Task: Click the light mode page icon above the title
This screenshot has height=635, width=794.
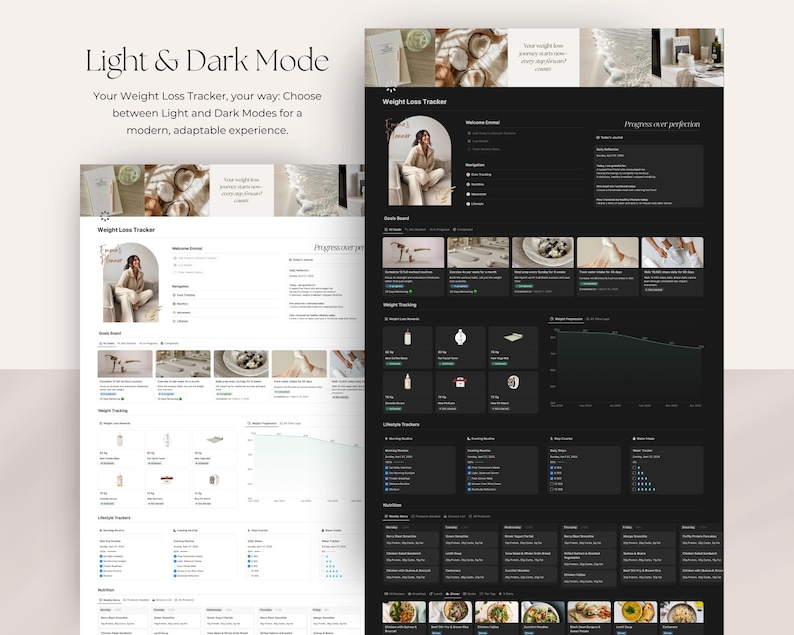Action: (x=105, y=216)
